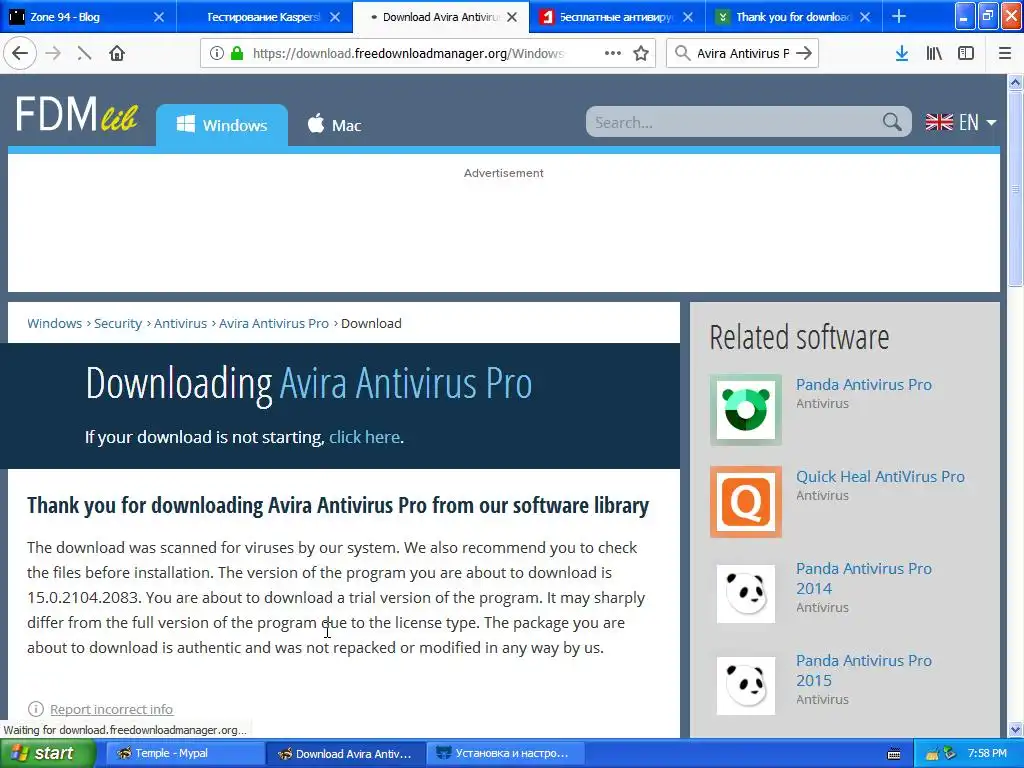Open a new tab

[899, 16]
